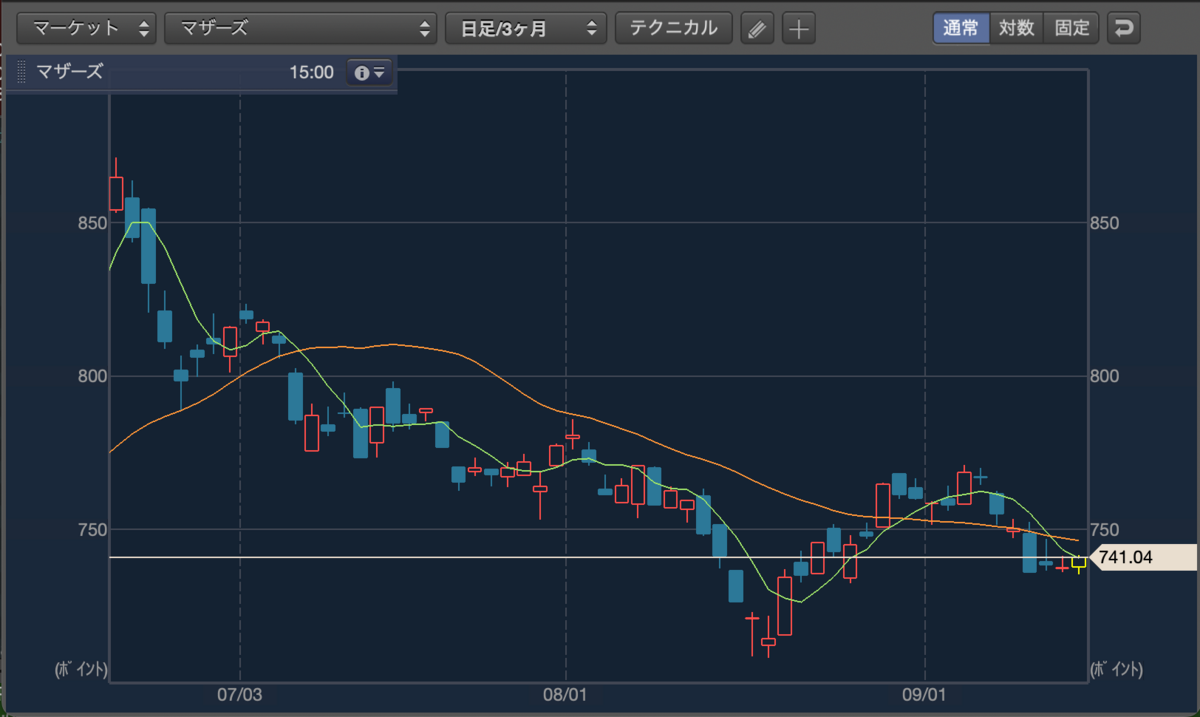Grab the dotted handle left of マザーズ
1200x717 pixels.
23,73
